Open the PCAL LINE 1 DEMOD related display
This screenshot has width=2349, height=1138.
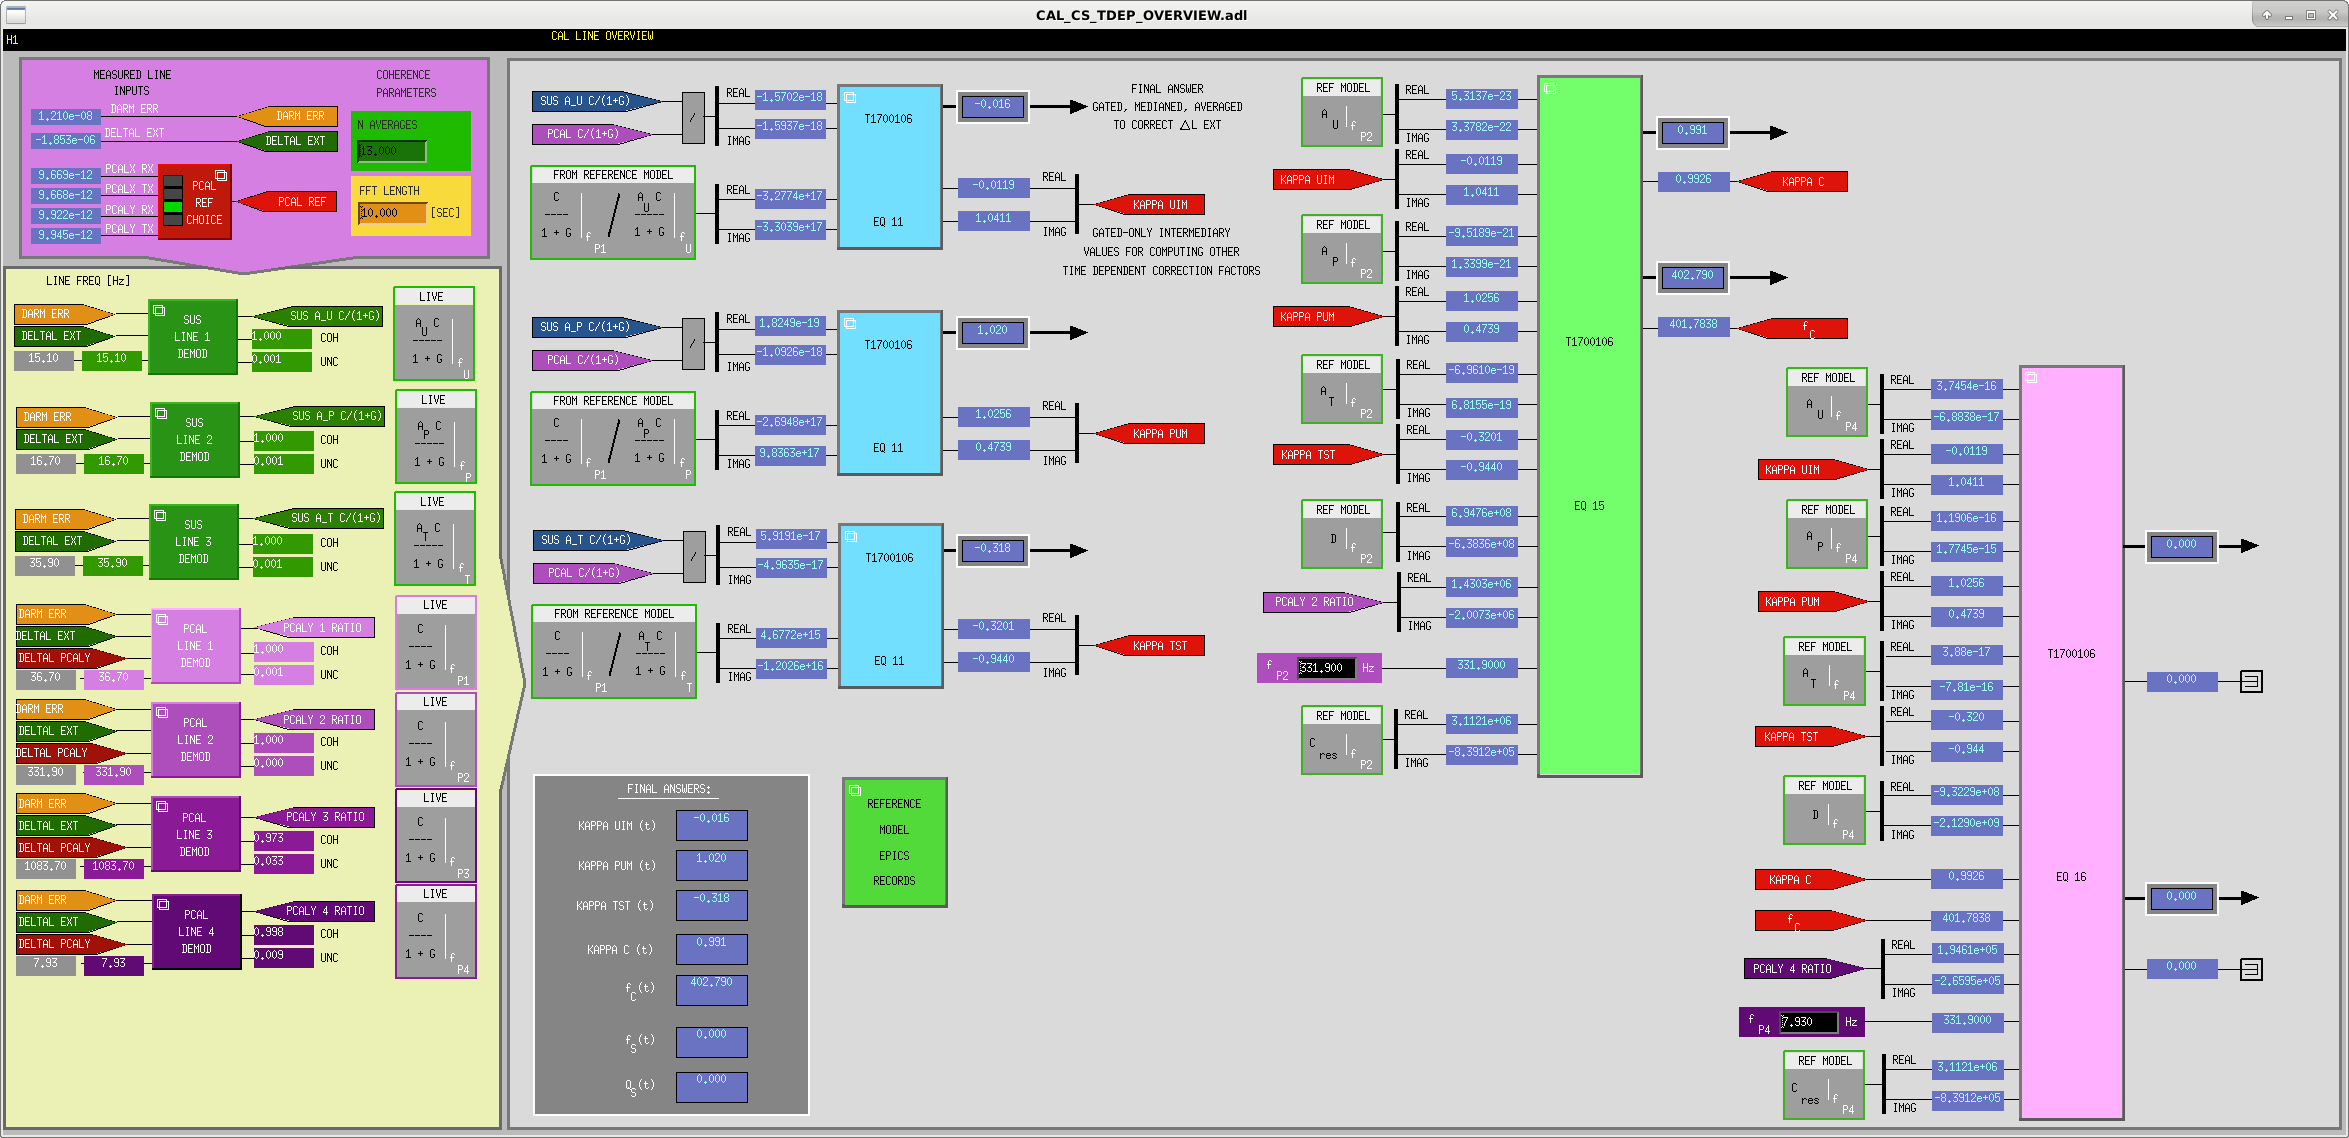pos(161,619)
